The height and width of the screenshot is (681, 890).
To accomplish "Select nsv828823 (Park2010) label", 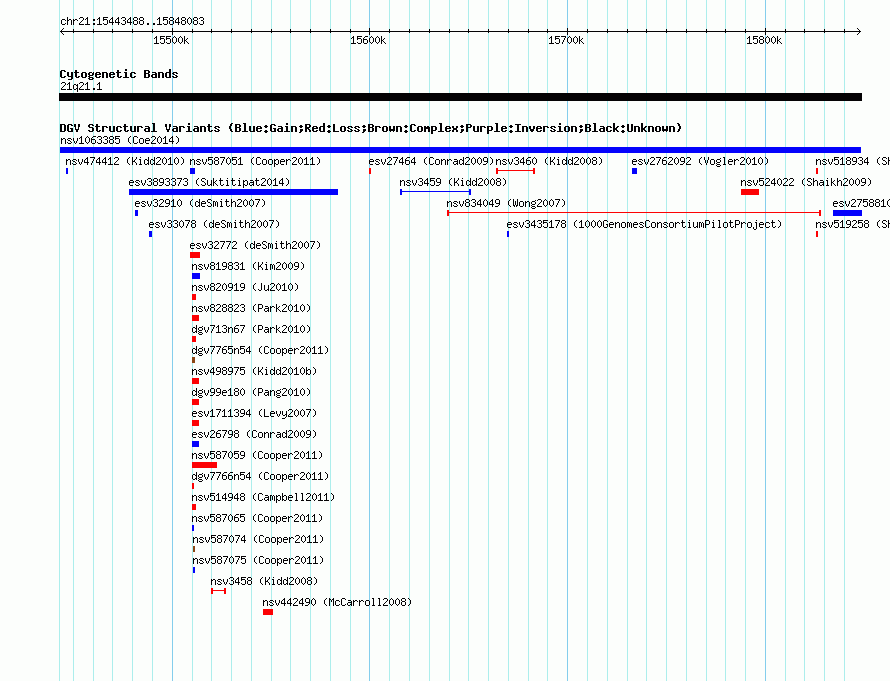I will pyautogui.click(x=251, y=308).
